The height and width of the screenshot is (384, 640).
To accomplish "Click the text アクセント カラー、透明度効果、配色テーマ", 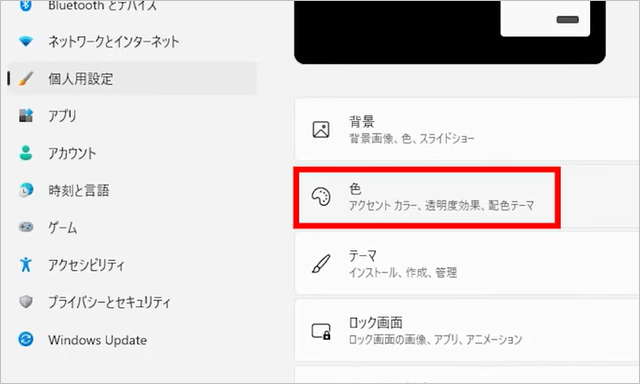I will point(442,205).
